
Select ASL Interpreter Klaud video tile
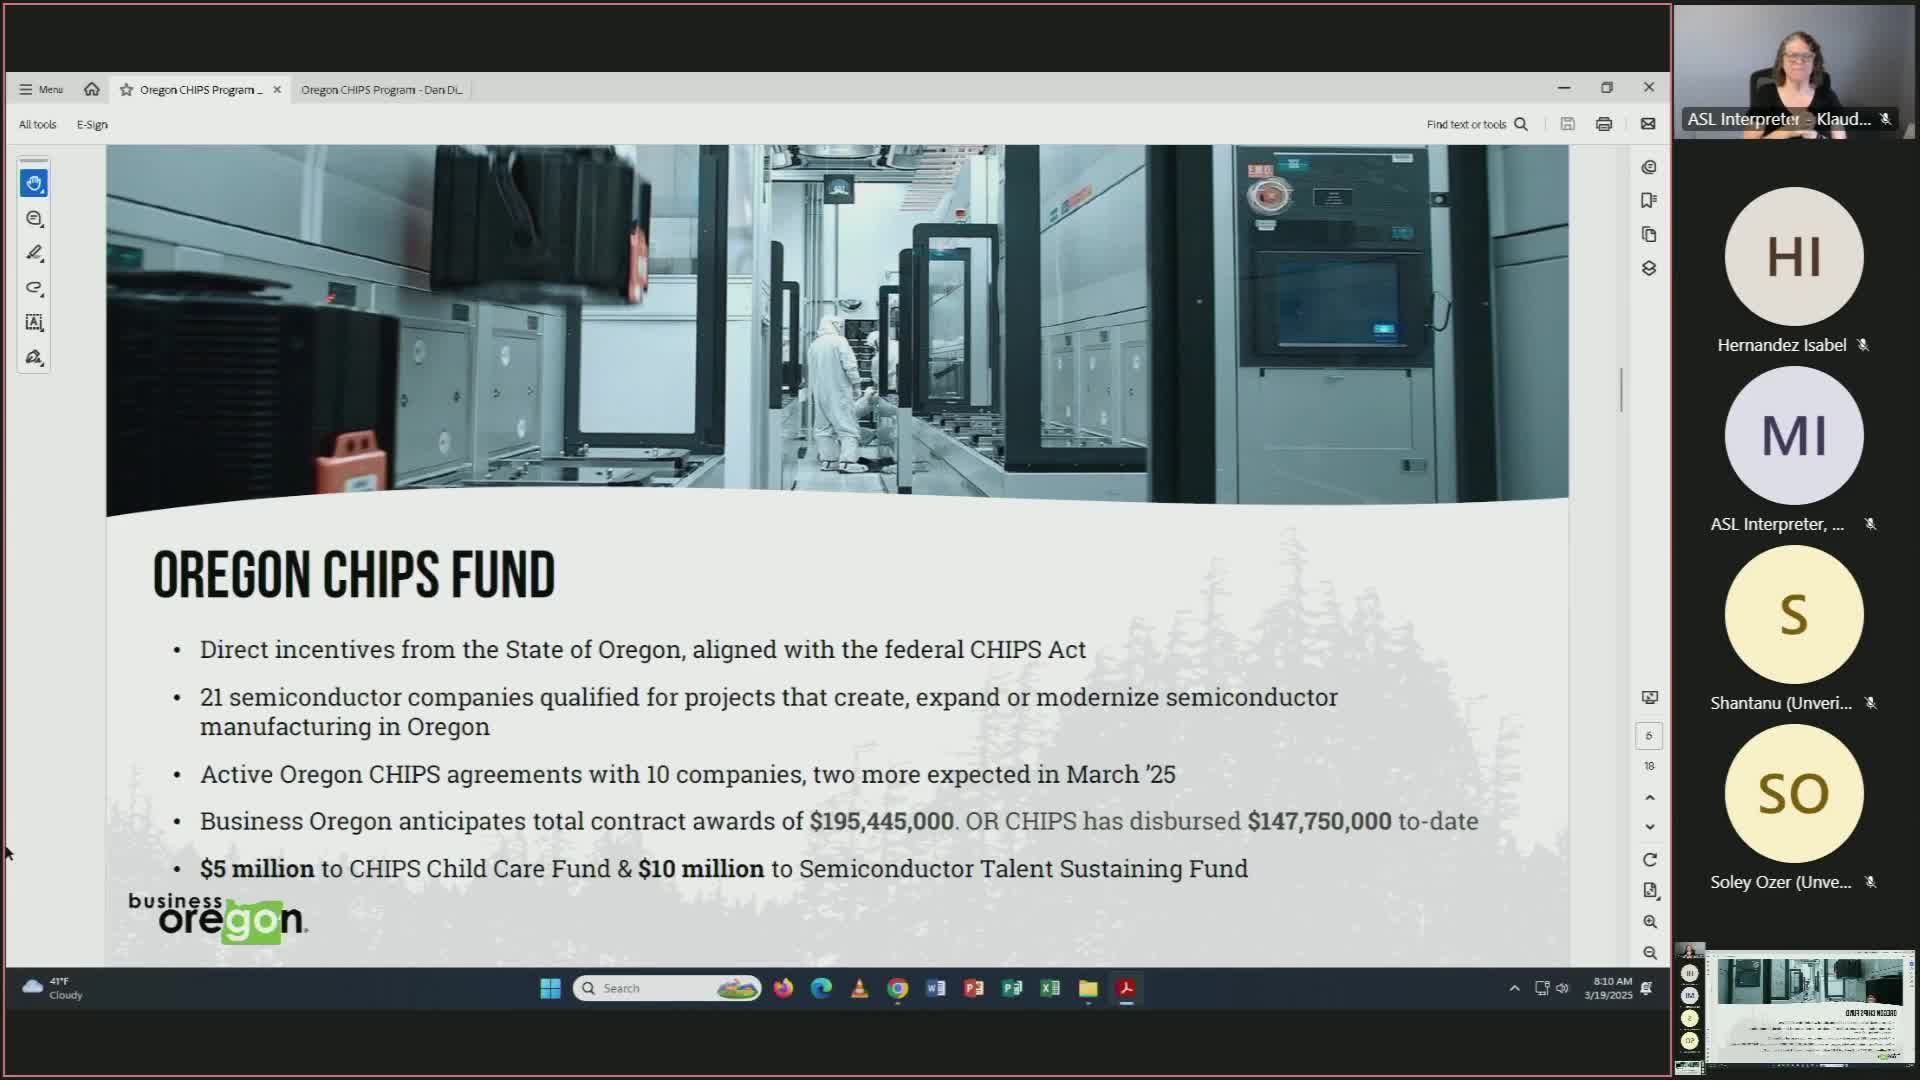pyautogui.click(x=1794, y=72)
